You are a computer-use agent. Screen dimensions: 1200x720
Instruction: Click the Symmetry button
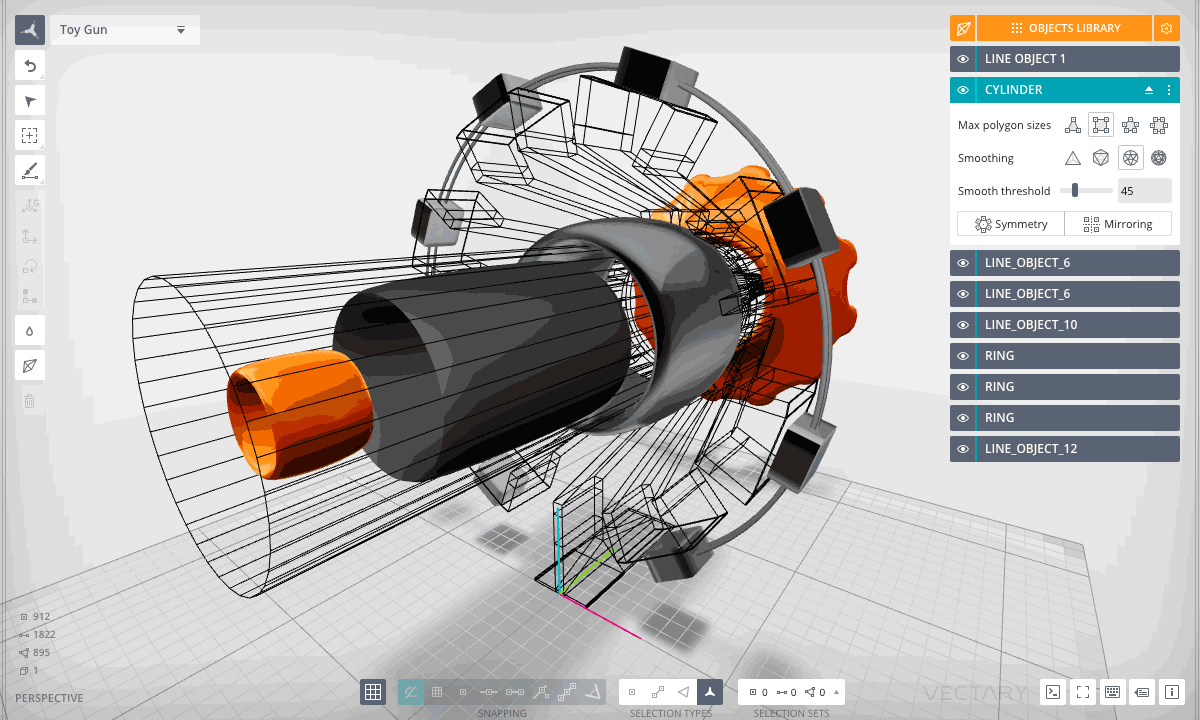tap(1010, 223)
